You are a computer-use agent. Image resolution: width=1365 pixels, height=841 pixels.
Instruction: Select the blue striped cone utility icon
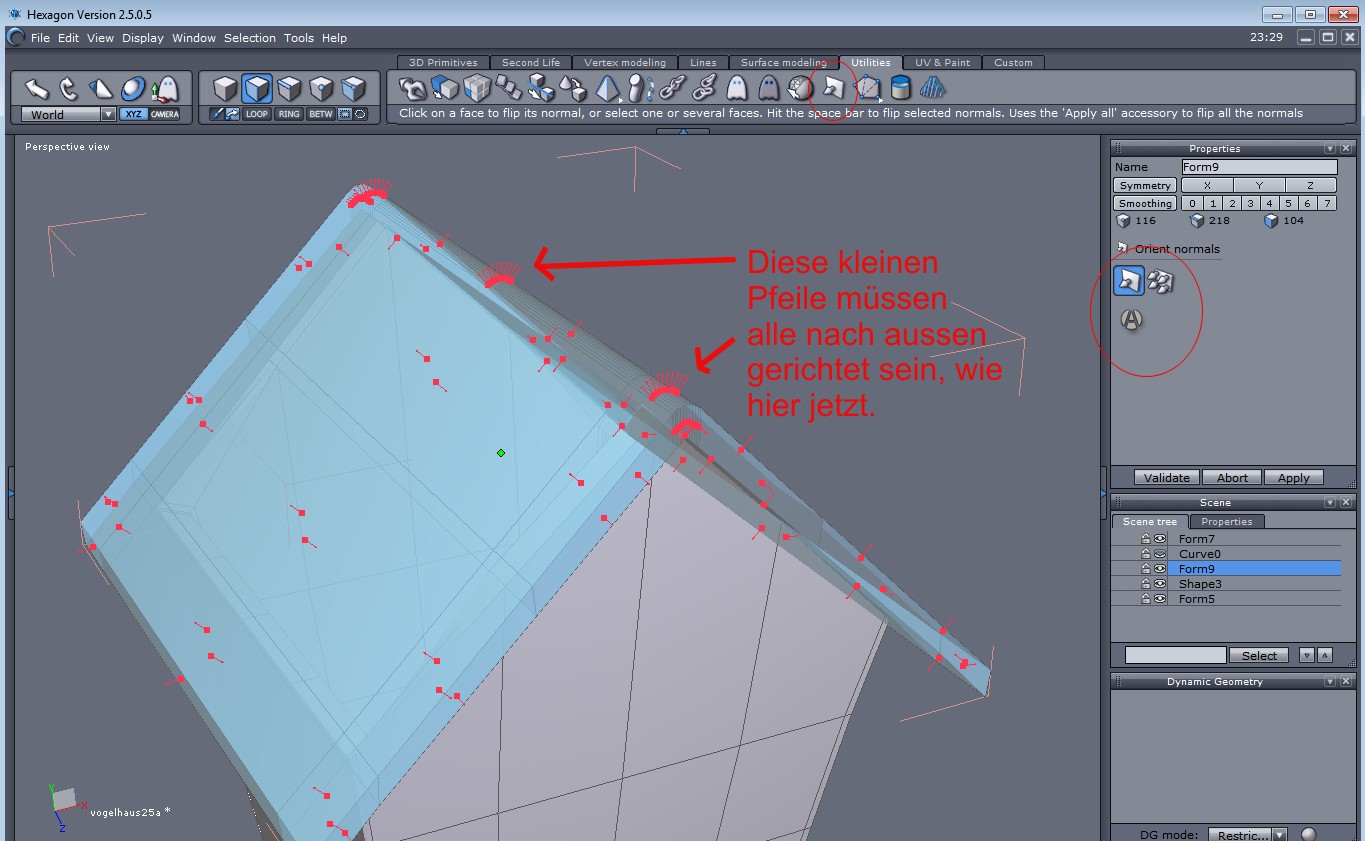click(x=933, y=88)
